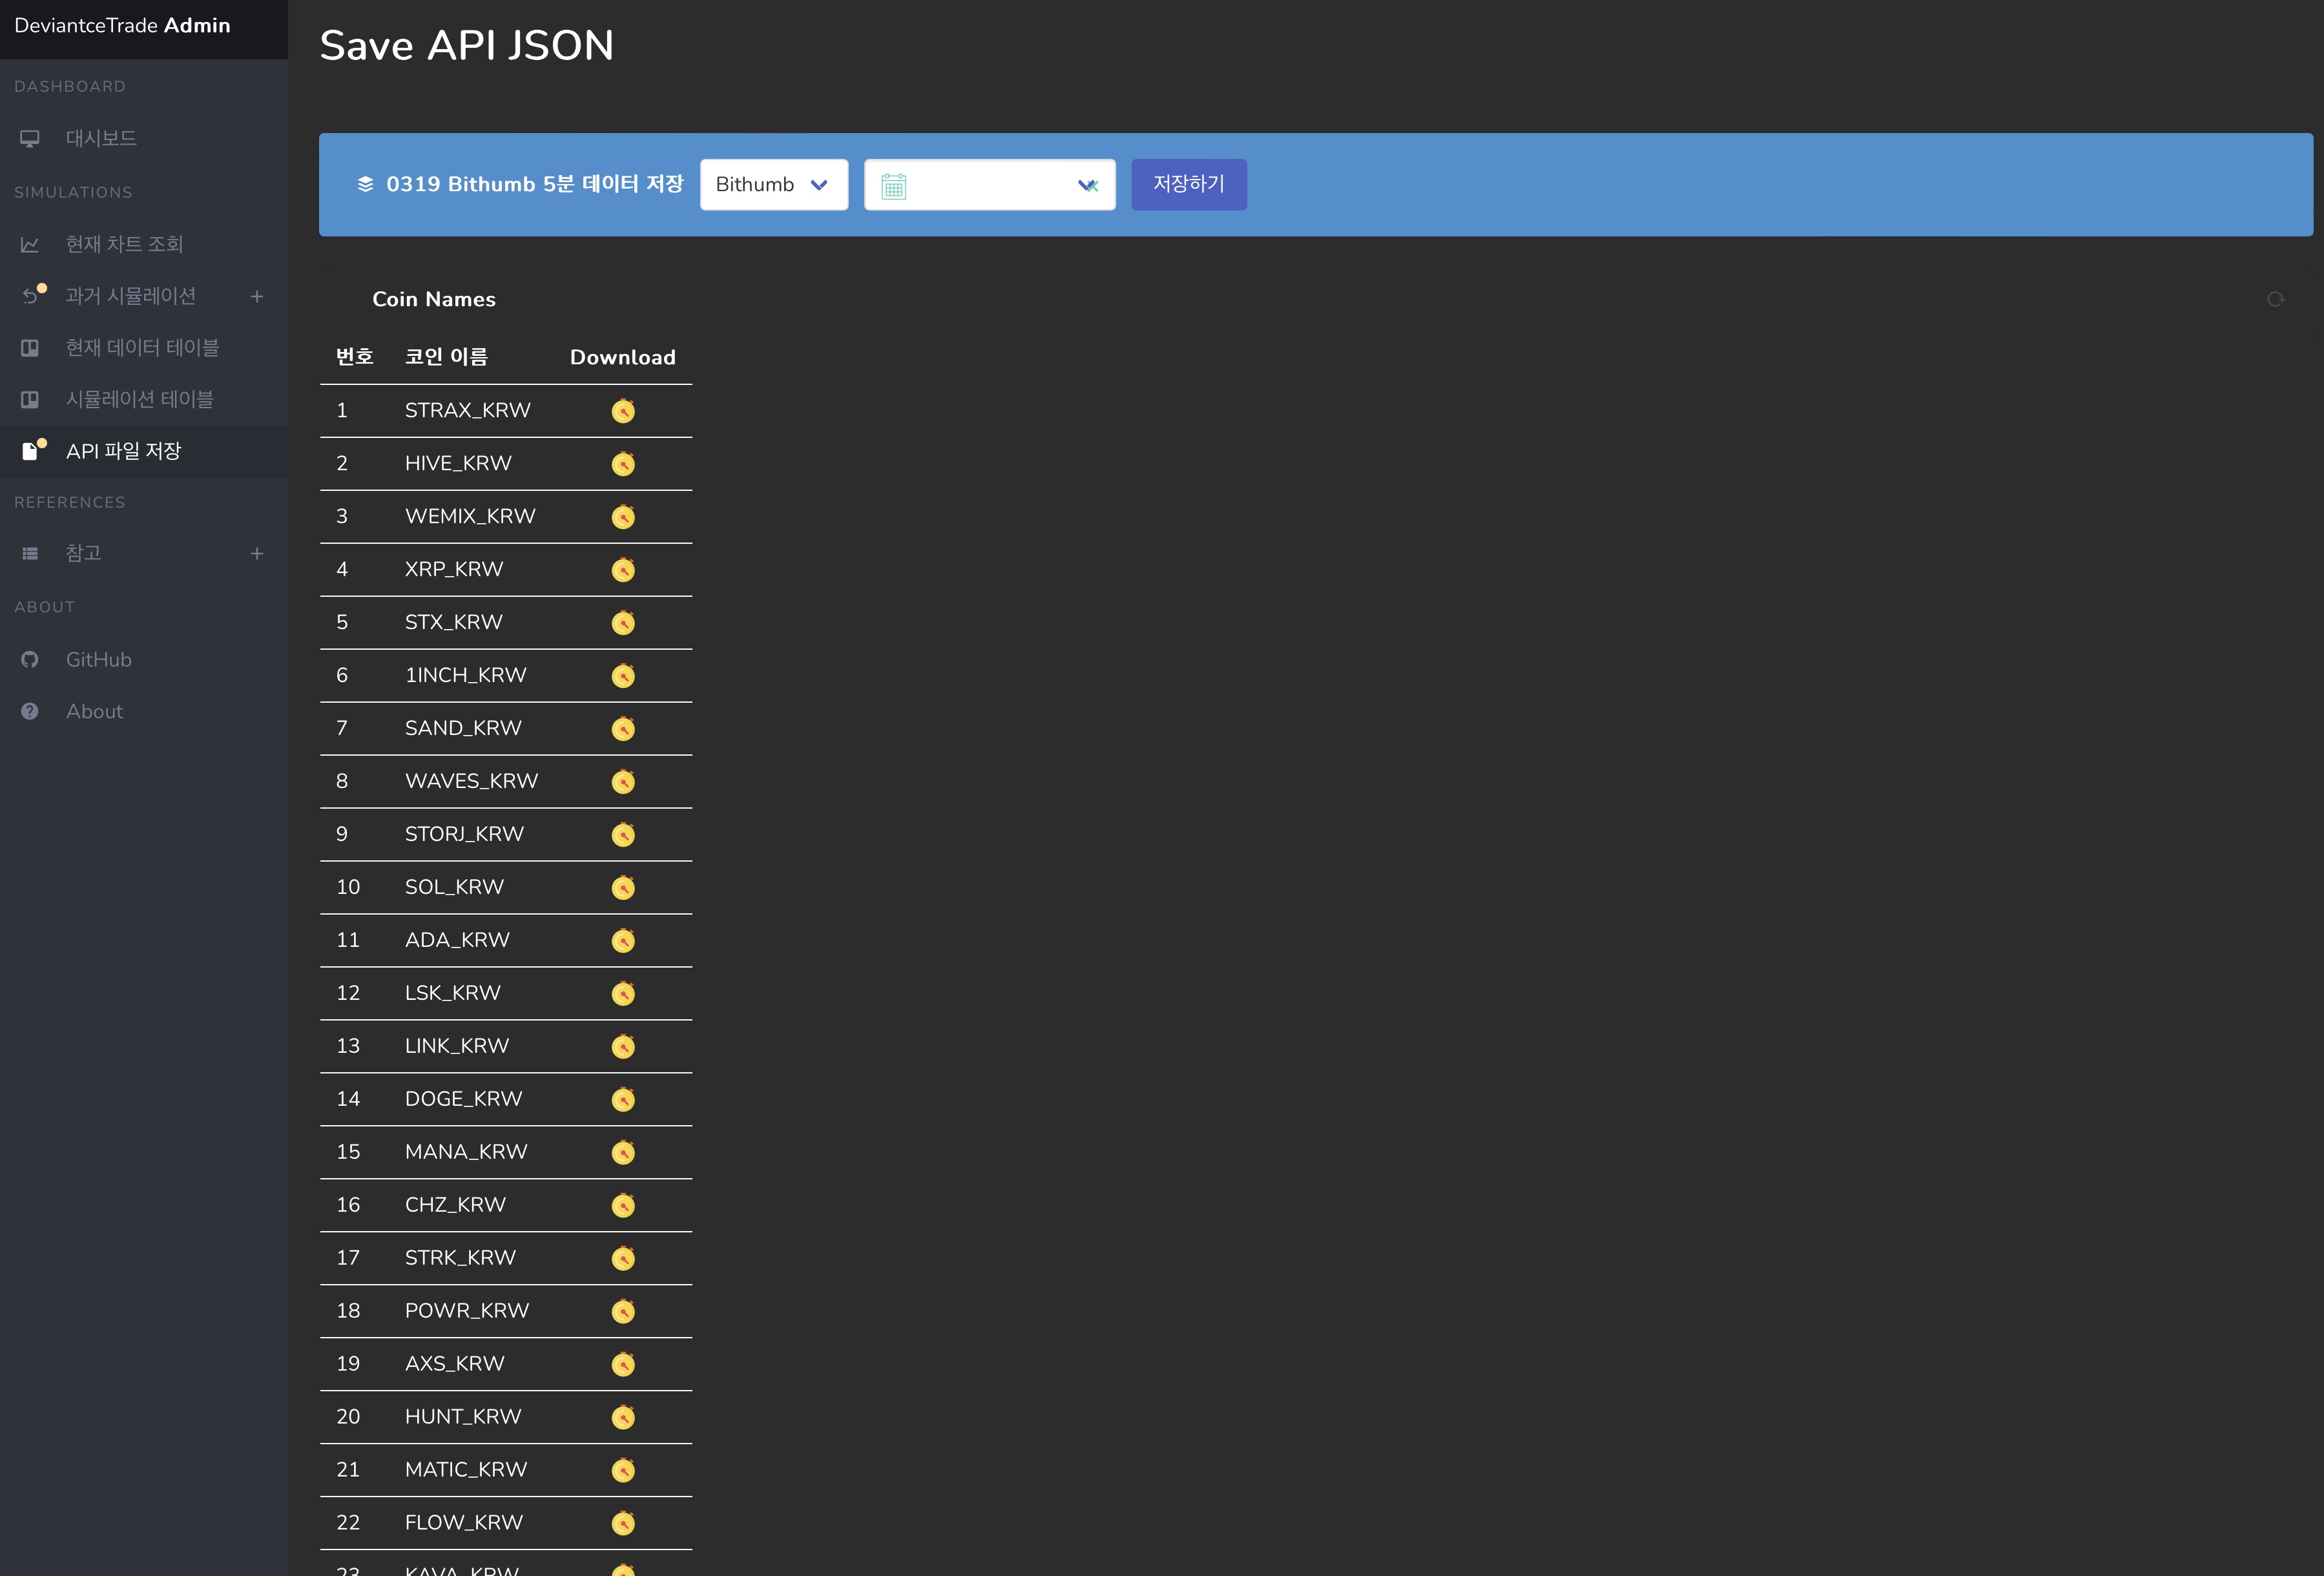Click the download icon for DOGE_KRW row
Viewport: 2324px width, 1576px height.
tap(623, 1099)
